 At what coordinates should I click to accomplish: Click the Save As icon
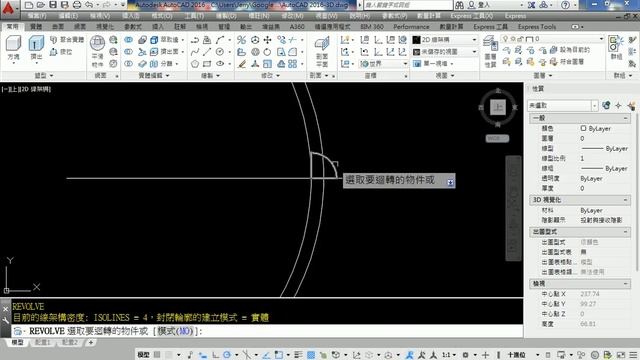tap(64, 5)
